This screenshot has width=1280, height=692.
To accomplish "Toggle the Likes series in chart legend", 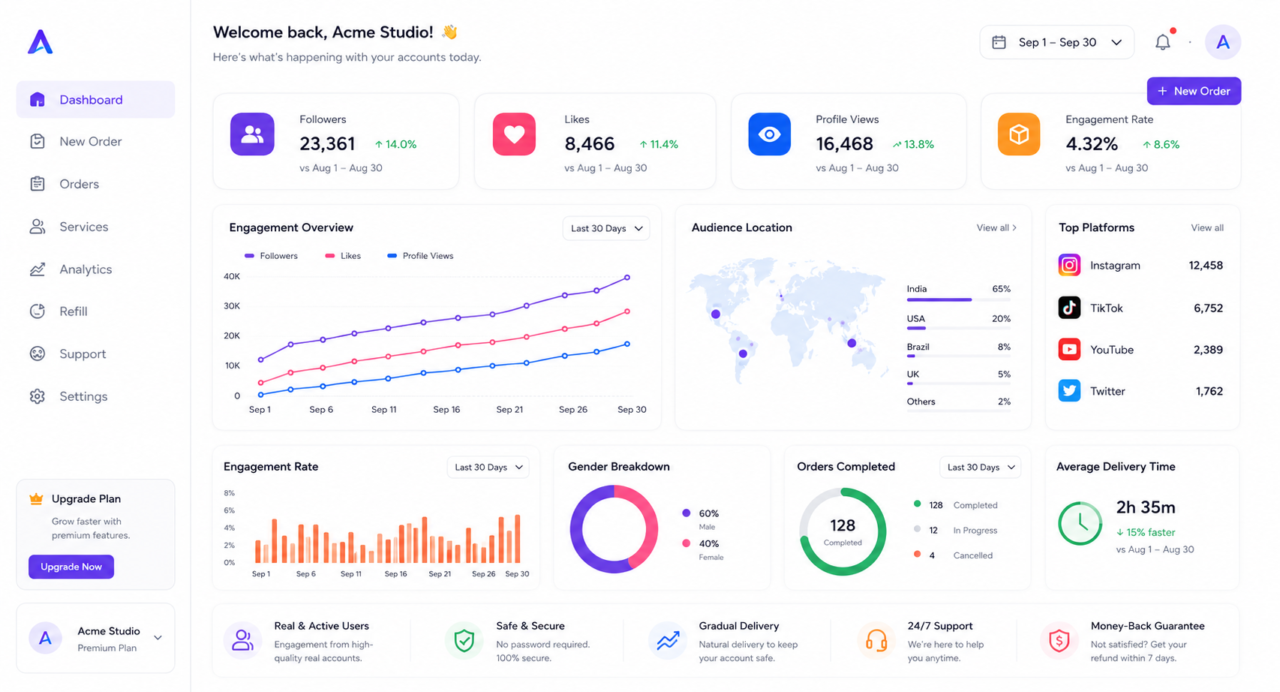I will (343, 256).
